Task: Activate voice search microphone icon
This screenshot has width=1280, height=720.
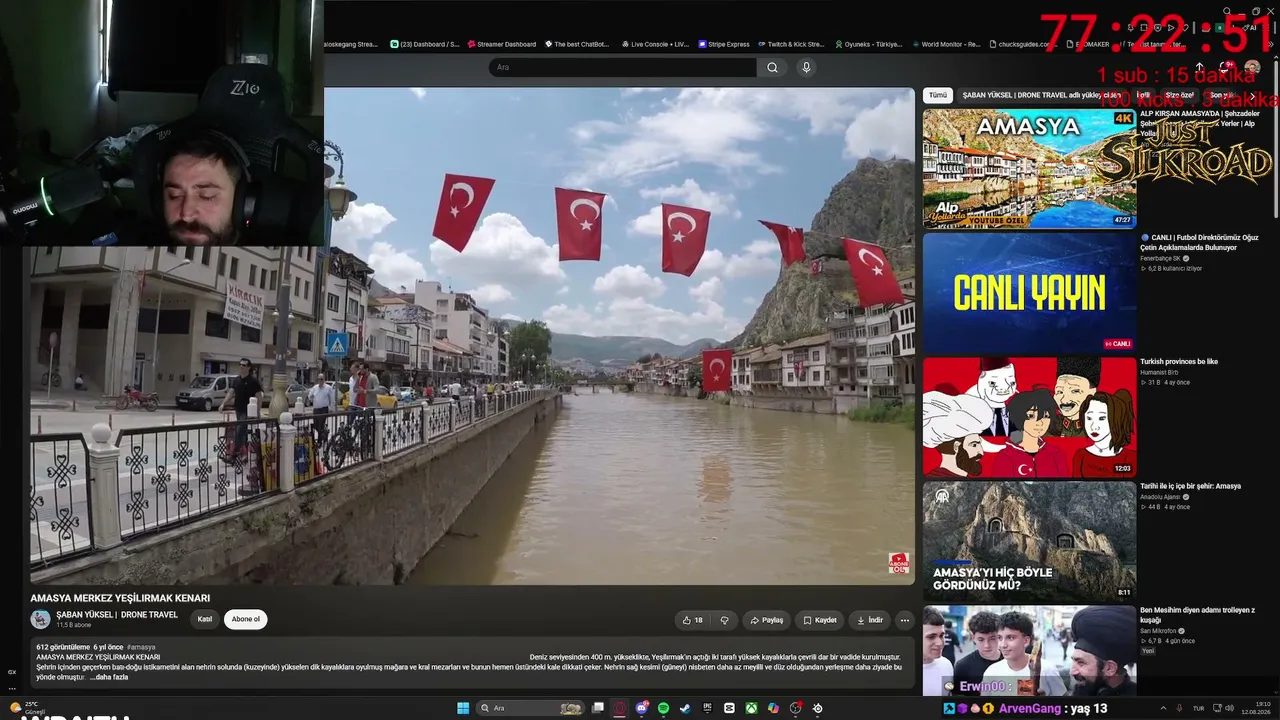Action: coord(806,67)
